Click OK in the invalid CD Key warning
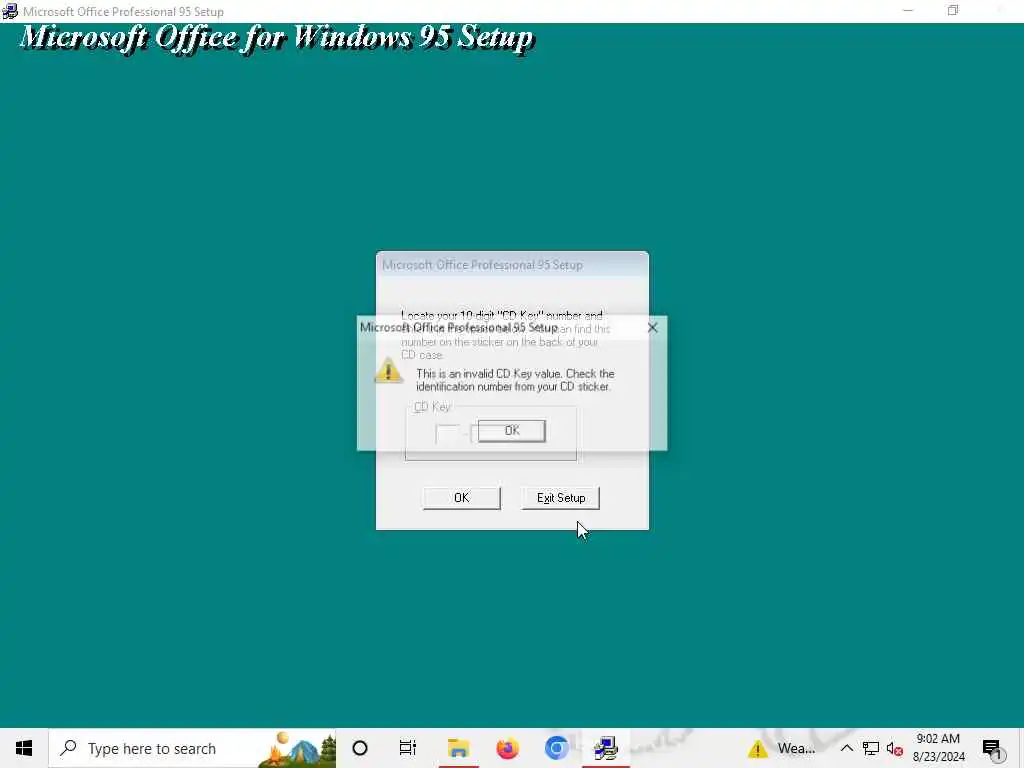The width and height of the screenshot is (1024, 768). 511,431
